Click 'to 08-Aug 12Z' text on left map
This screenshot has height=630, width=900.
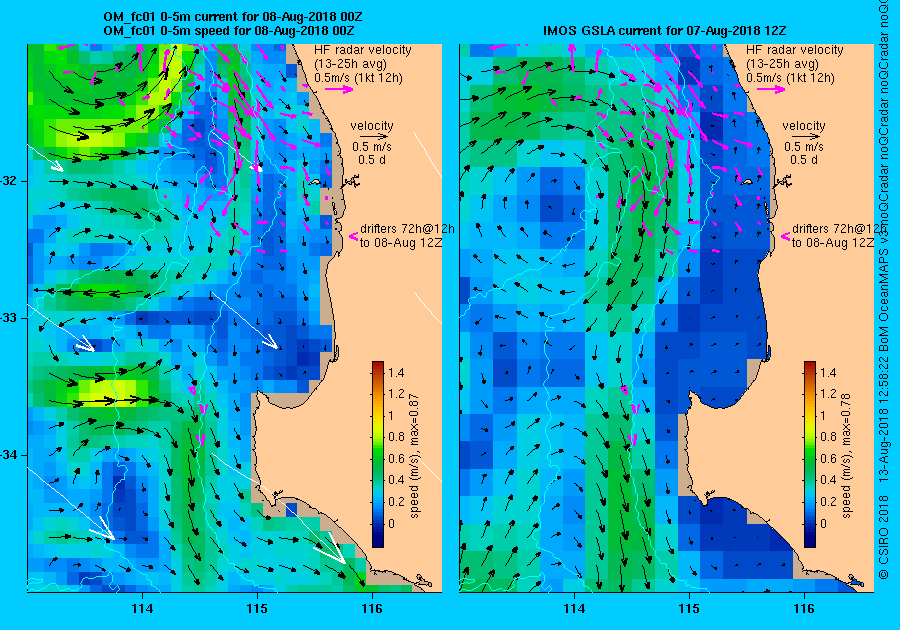click(x=401, y=242)
